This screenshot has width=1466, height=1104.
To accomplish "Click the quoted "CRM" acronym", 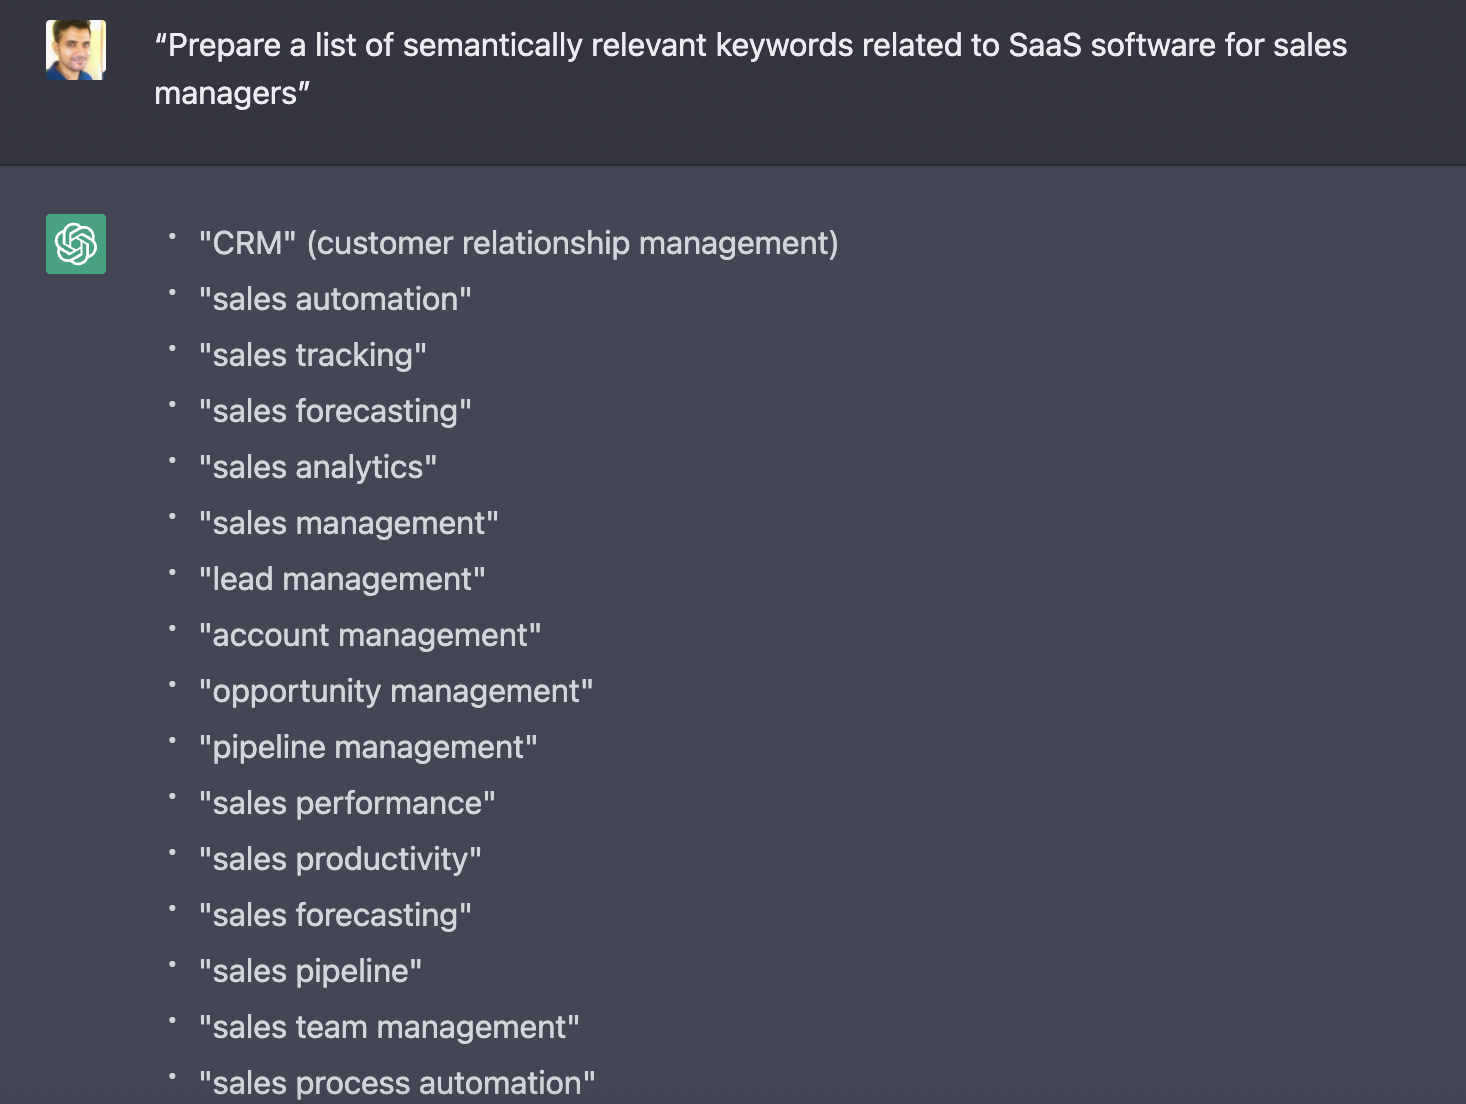I will point(247,243).
